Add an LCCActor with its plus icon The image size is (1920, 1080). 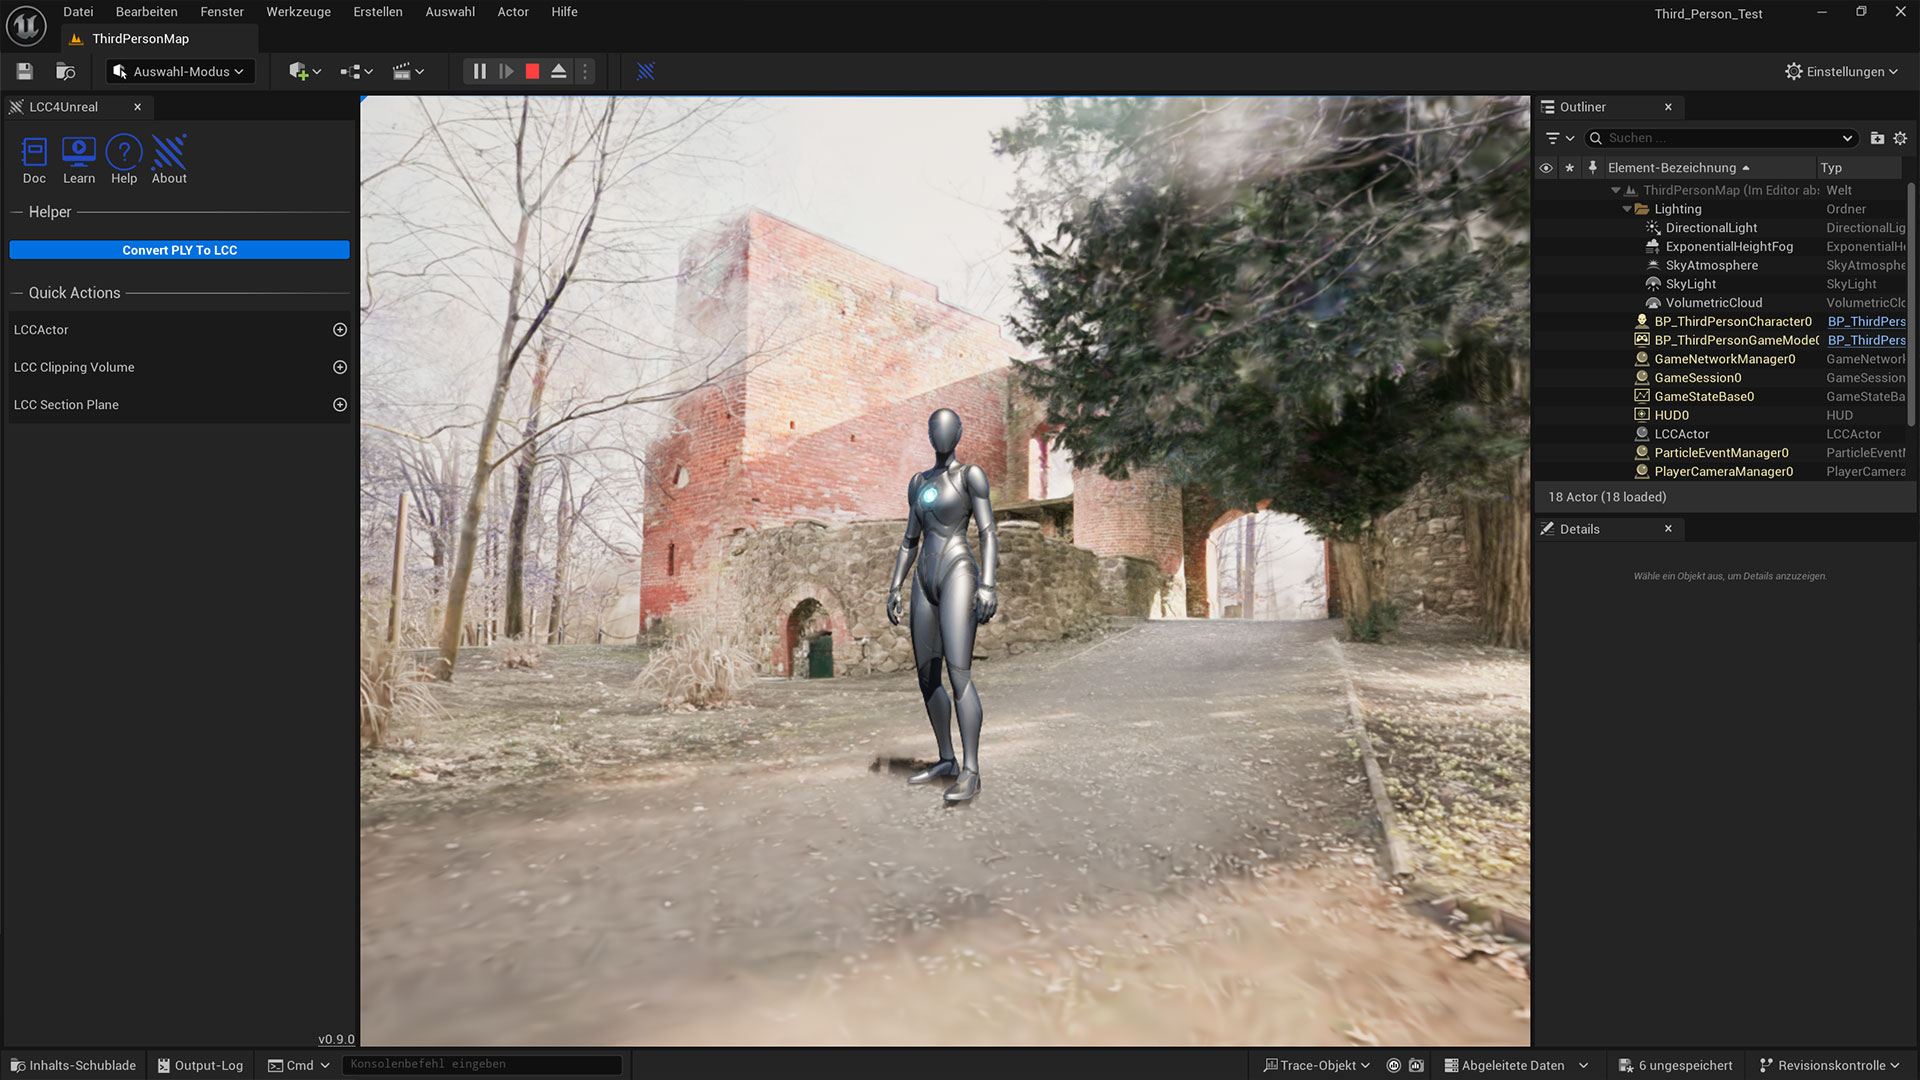point(340,330)
